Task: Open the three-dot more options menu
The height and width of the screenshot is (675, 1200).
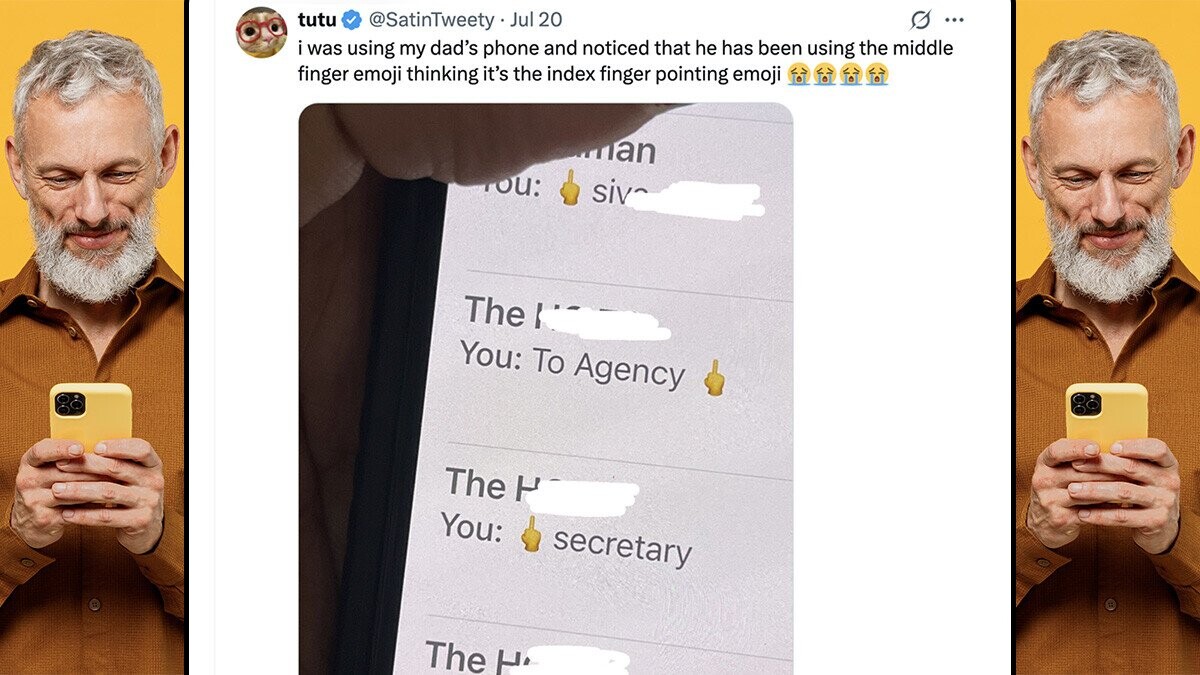Action: [x=955, y=20]
